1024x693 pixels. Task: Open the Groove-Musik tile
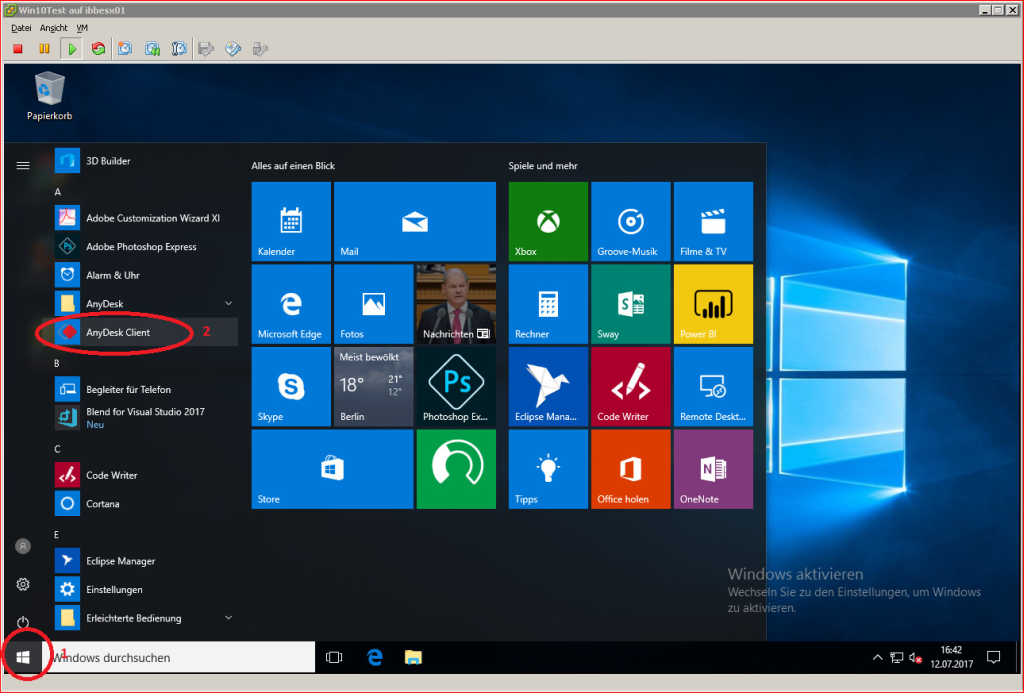point(630,221)
